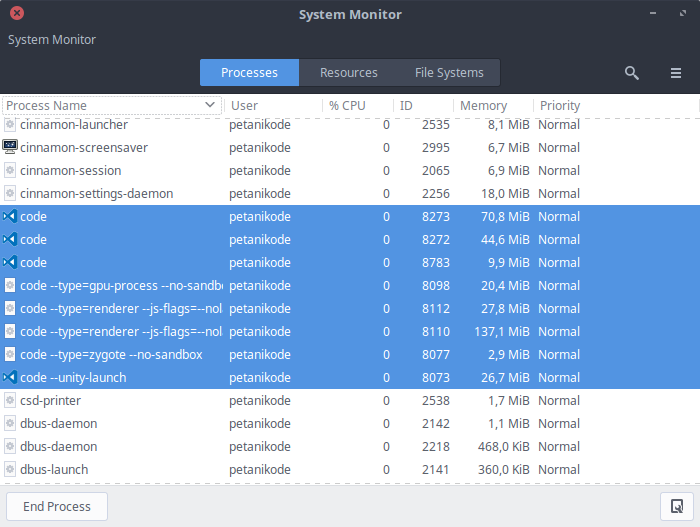Select the cinnamon-launcher process name
Image resolution: width=700 pixels, height=527 pixels.
(x=74, y=125)
